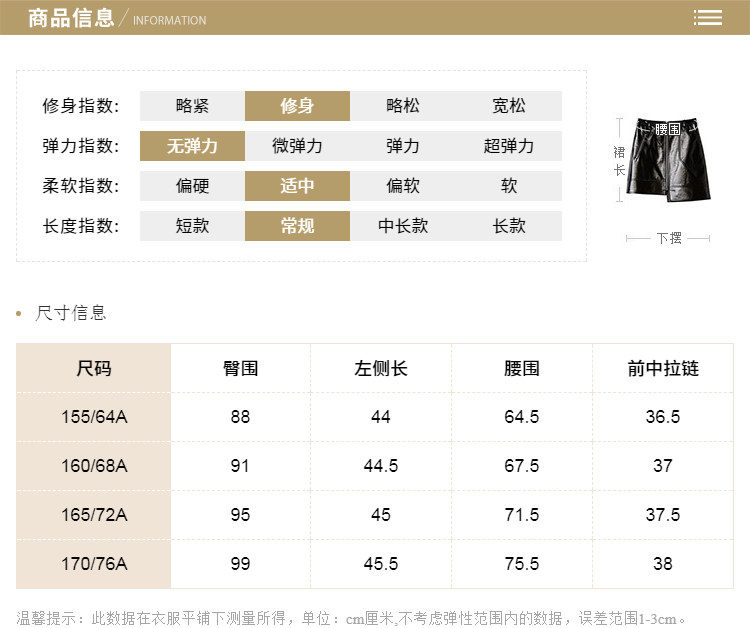Click the 尺寸信息 section heading
The height and width of the screenshot is (628, 750).
click(x=71, y=313)
